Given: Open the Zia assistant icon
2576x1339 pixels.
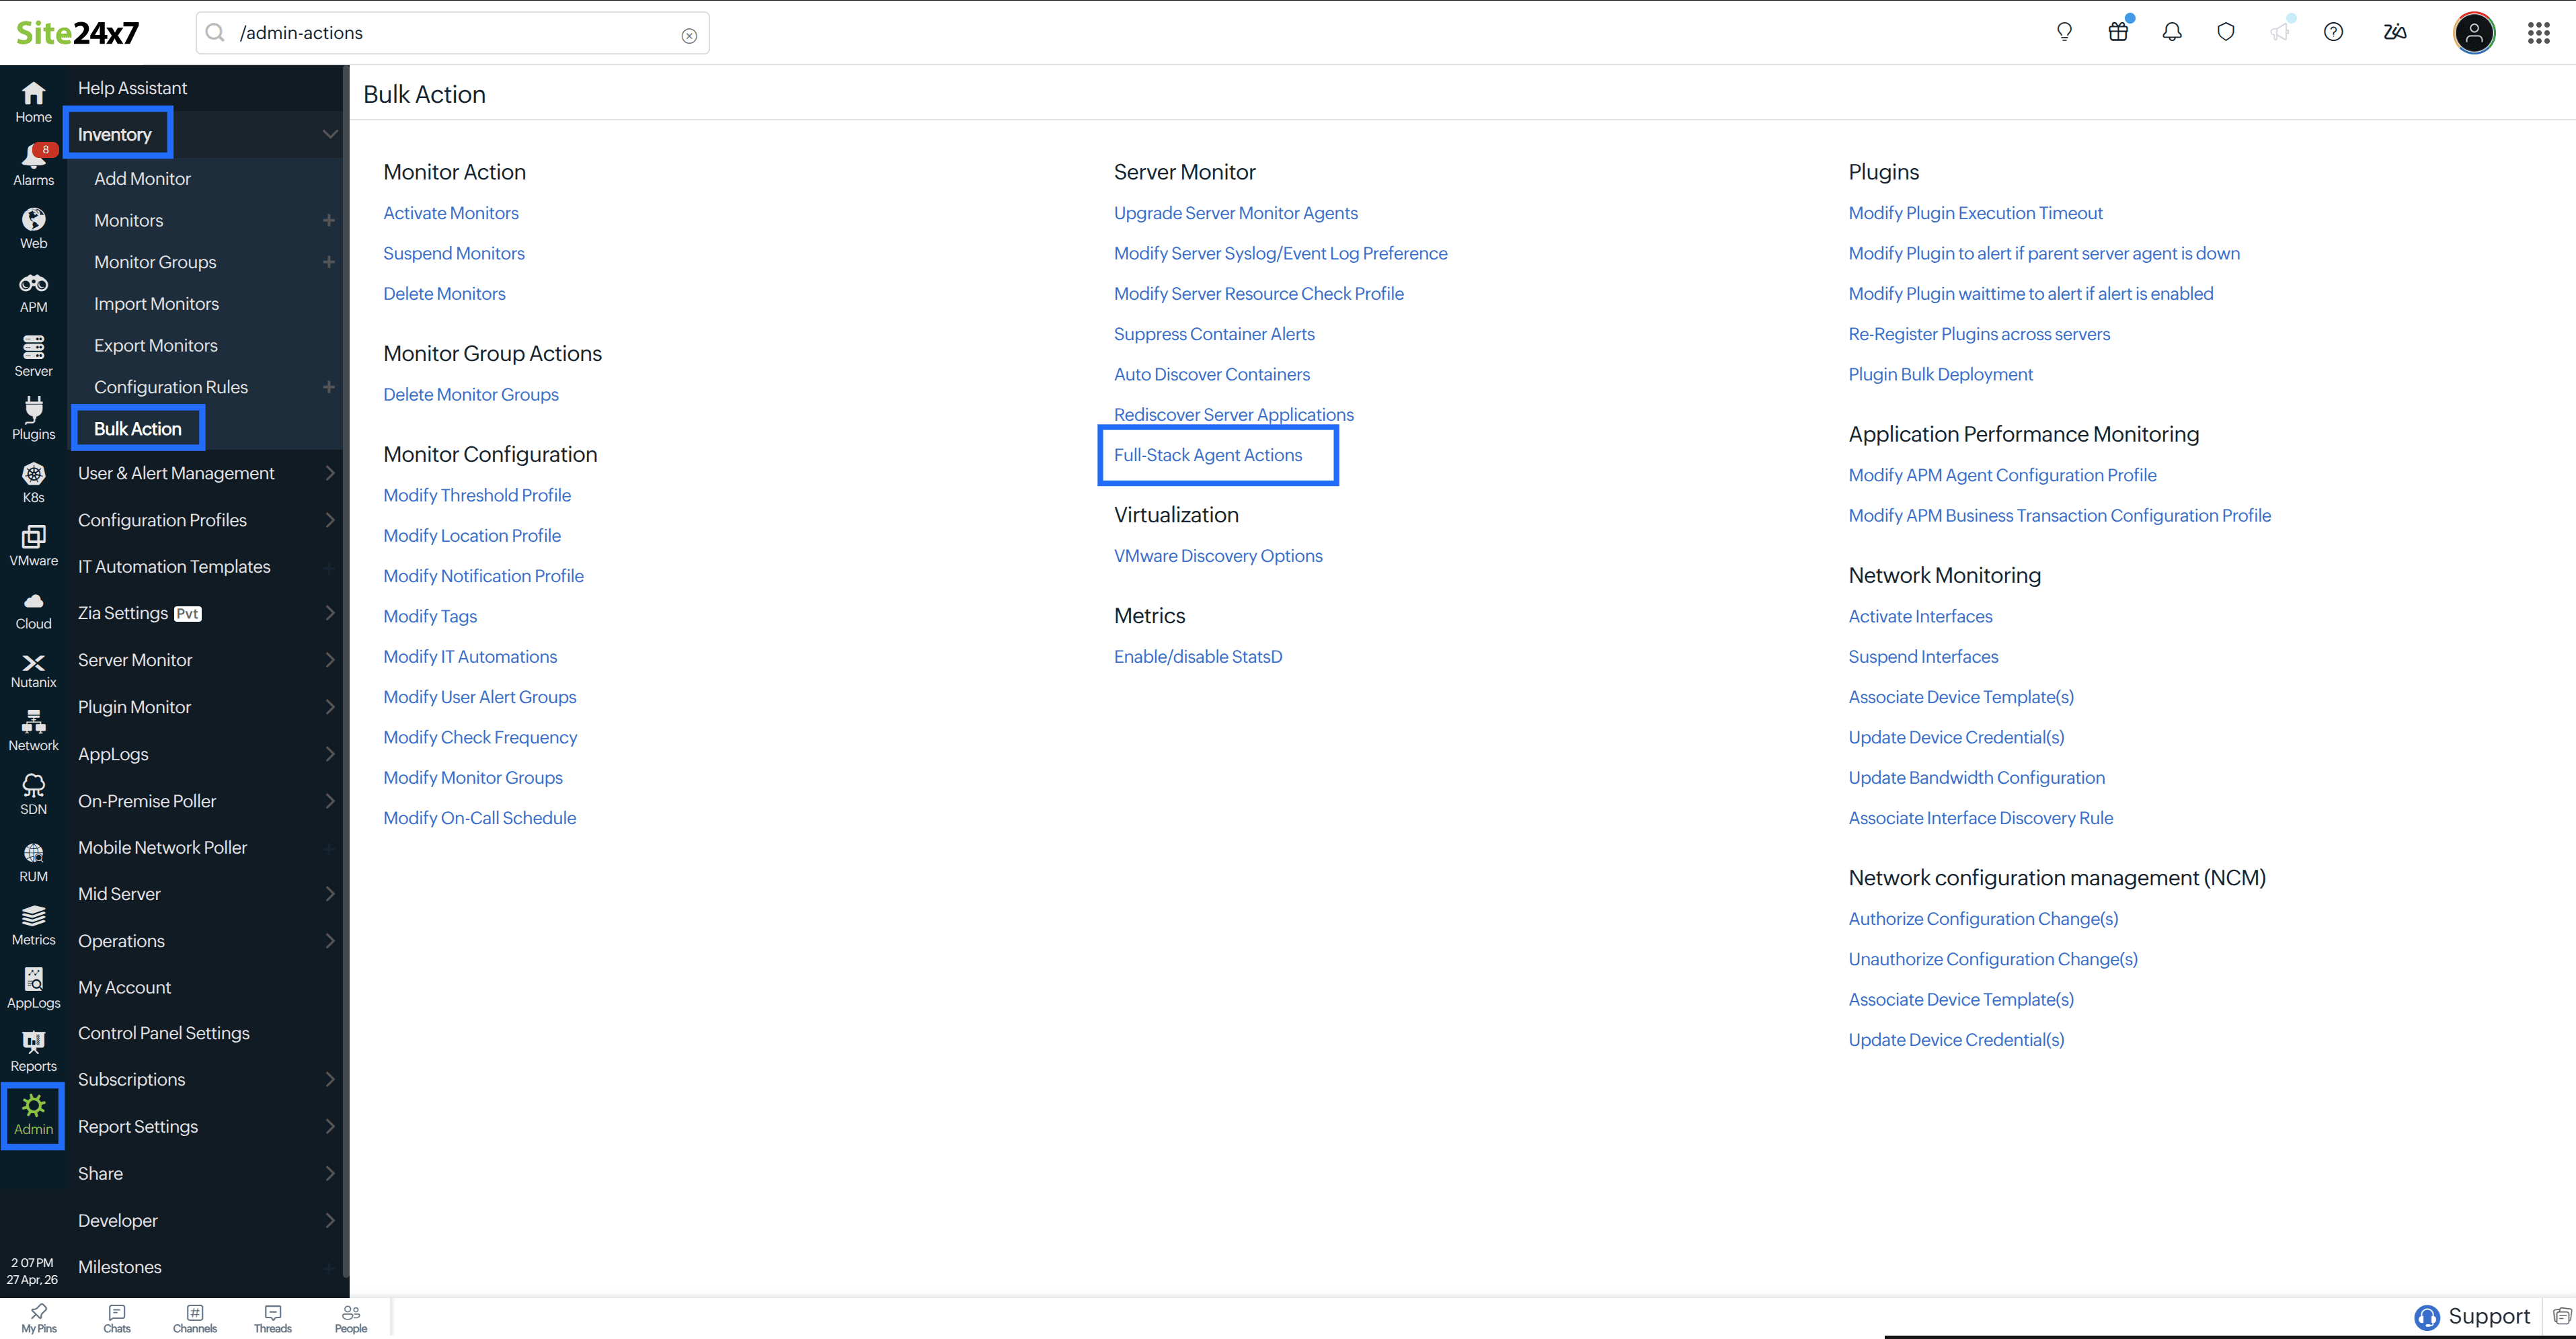Looking at the screenshot, I should (2395, 32).
